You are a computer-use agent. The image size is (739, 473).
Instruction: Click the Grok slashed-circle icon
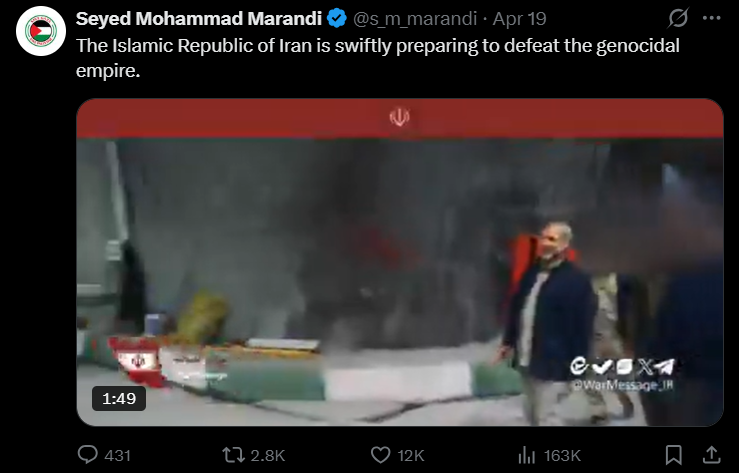coord(678,18)
